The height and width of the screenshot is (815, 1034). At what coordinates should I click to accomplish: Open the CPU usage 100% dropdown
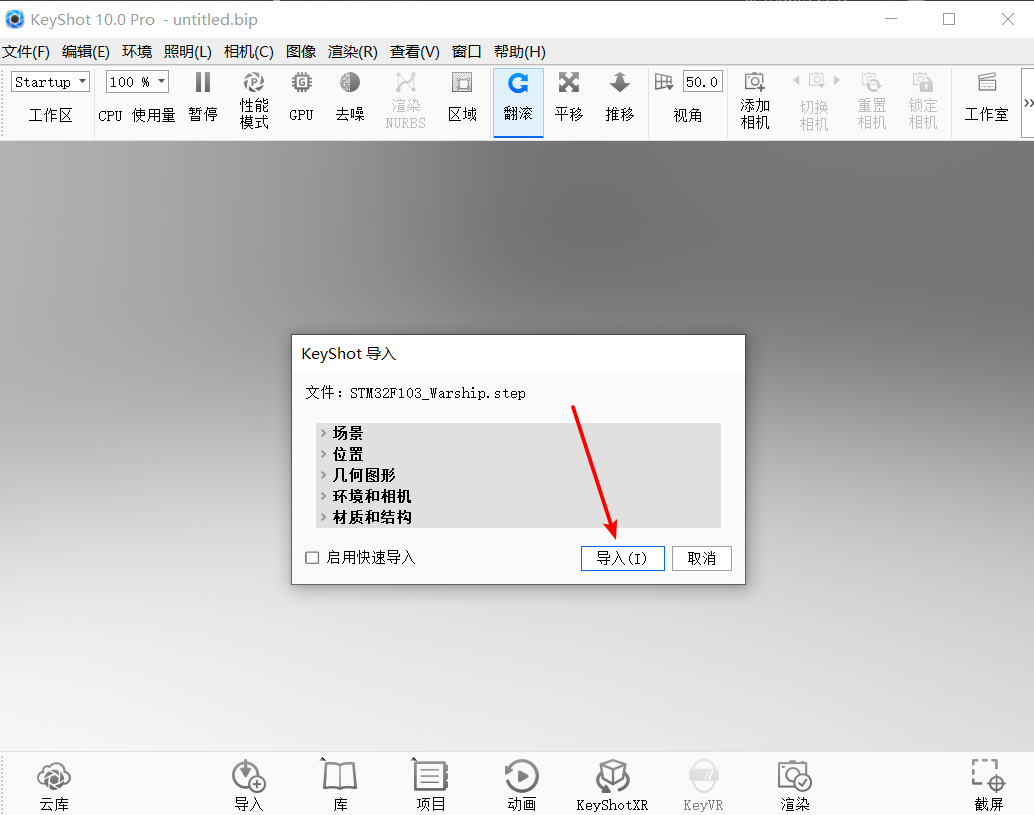[x=137, y=82]
